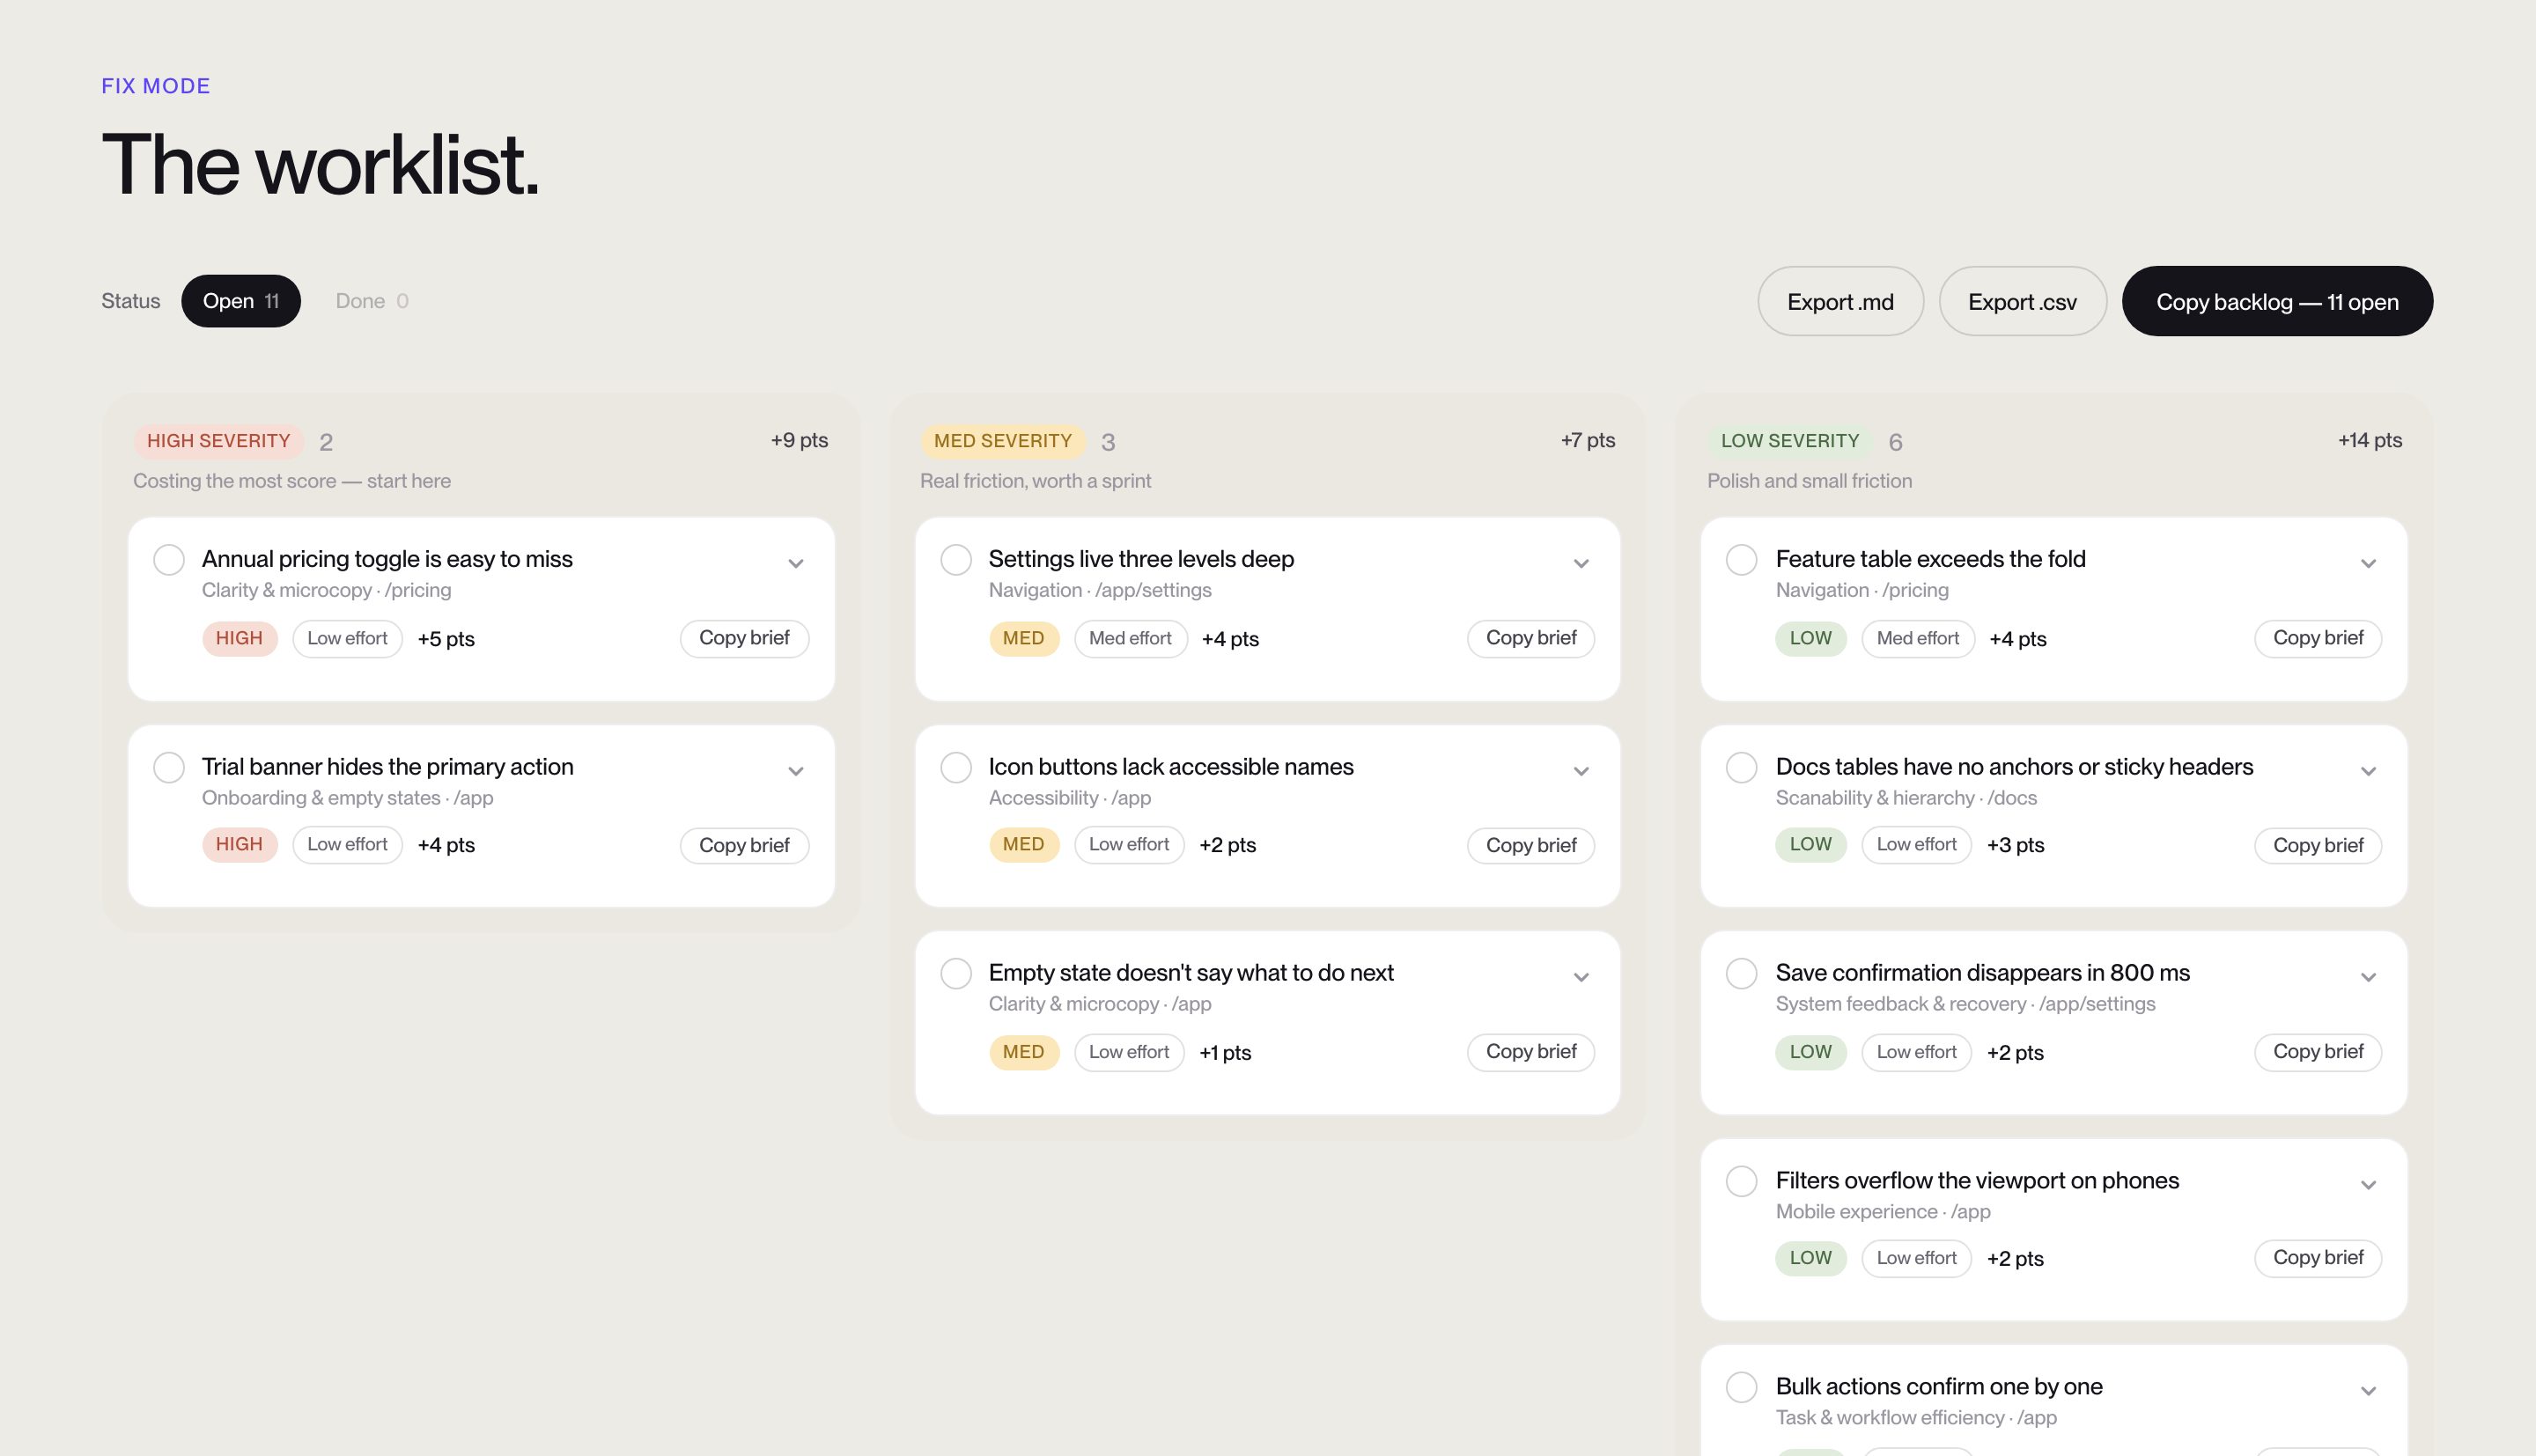Viewport: 2536px width, 1456px height.
Task: Mark 'Bulk actions confirm one by one' done
Action: coord(1742,1388)
